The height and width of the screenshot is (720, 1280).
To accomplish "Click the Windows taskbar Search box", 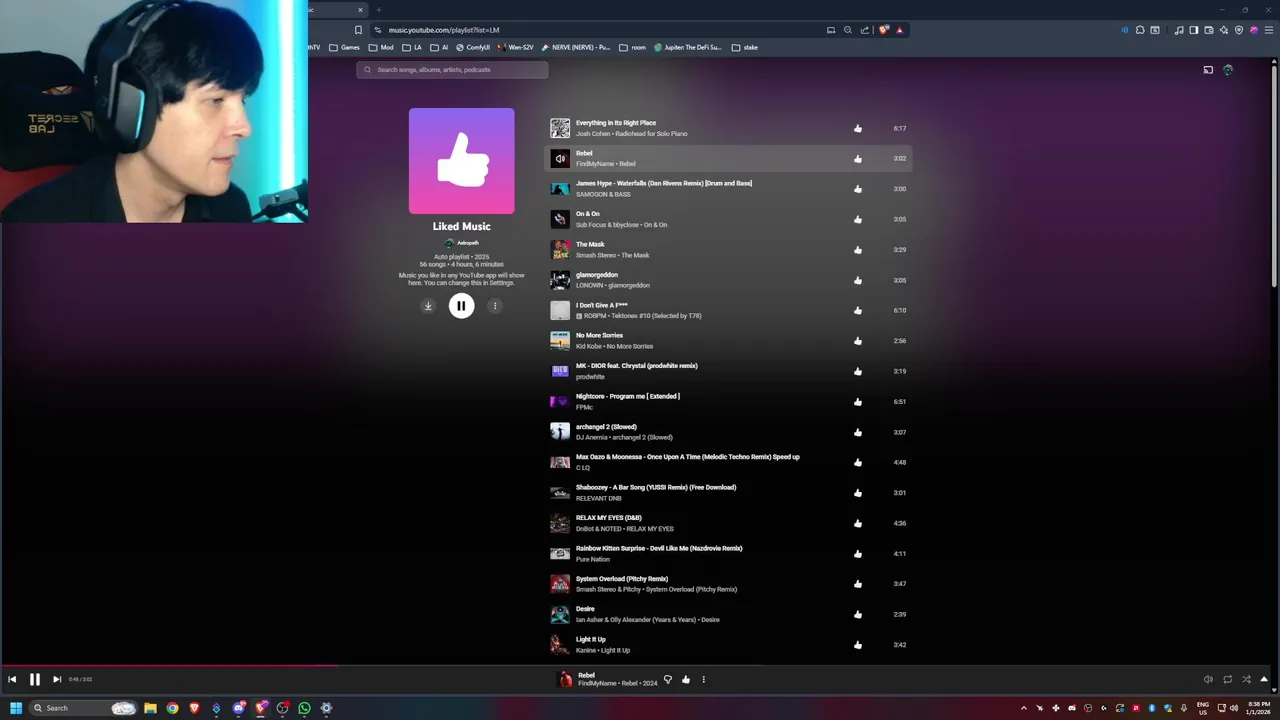I will [84, 708].
